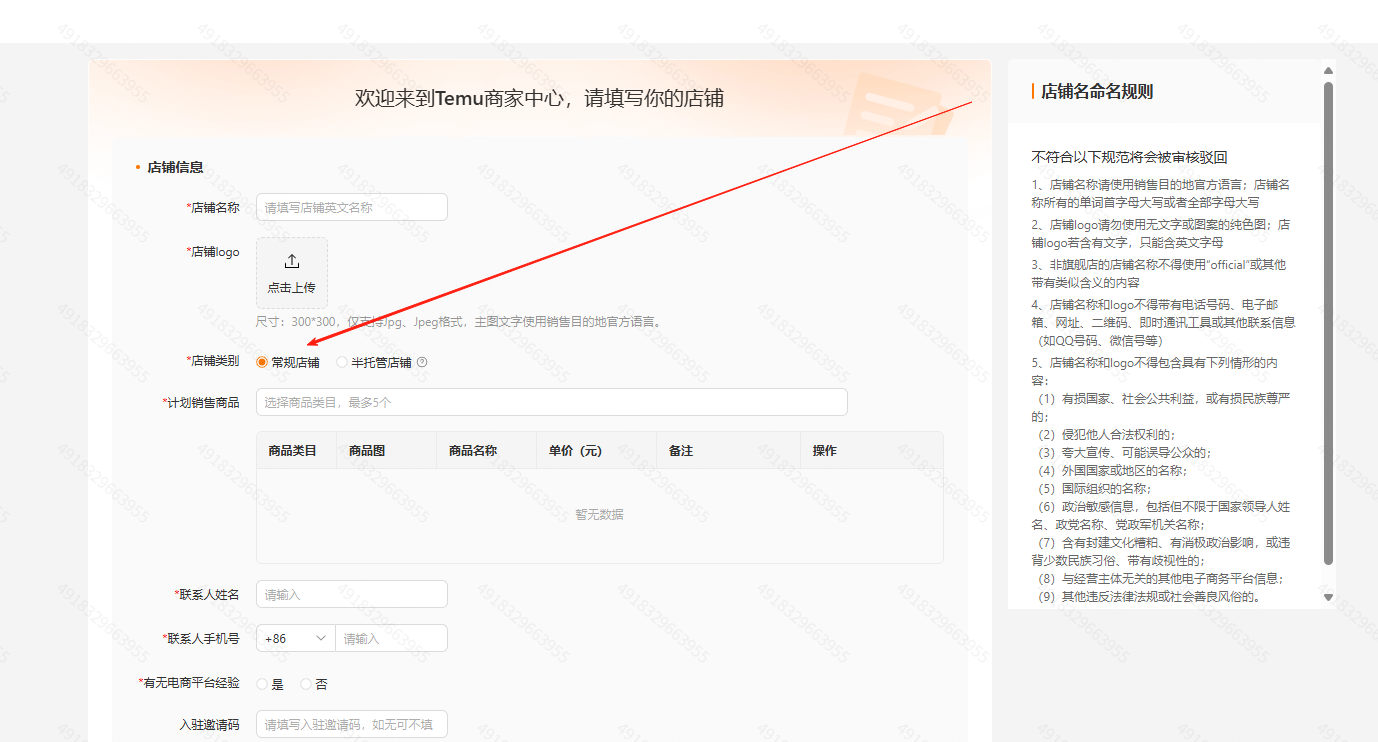The height and width of the screenshot is (742, 1378).
Task: Click the 暂无数据 empty table text
Action: point(599,514)
